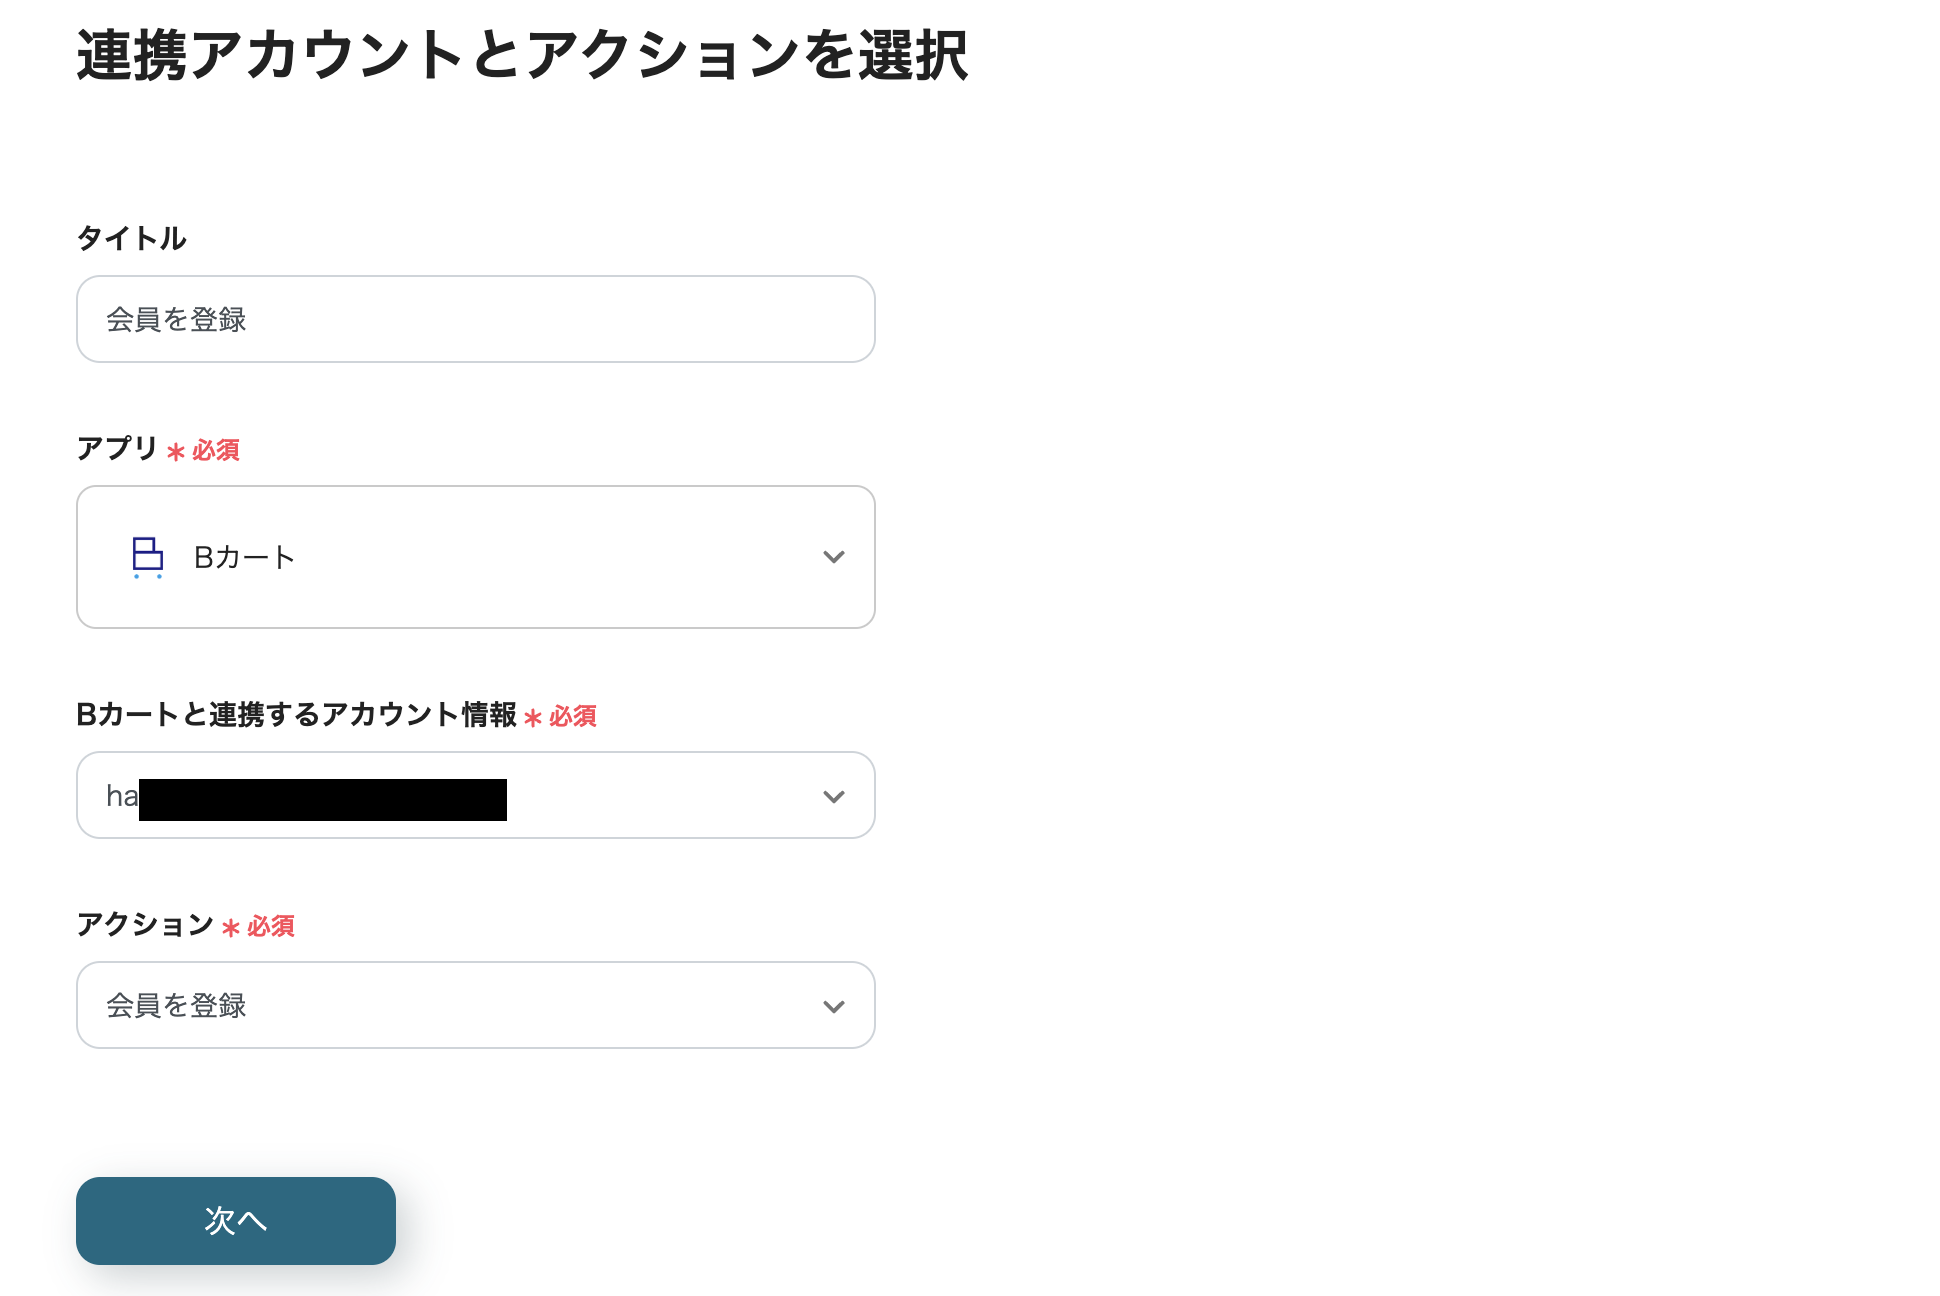
Task: Click the Bカートと連携するアカウント情報 label
Action: point(298,715)
